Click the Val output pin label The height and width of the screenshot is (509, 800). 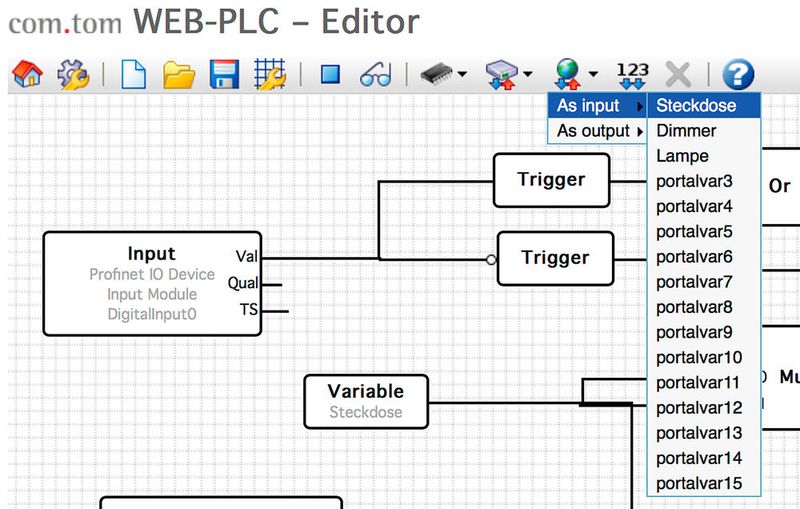(247, 256)
